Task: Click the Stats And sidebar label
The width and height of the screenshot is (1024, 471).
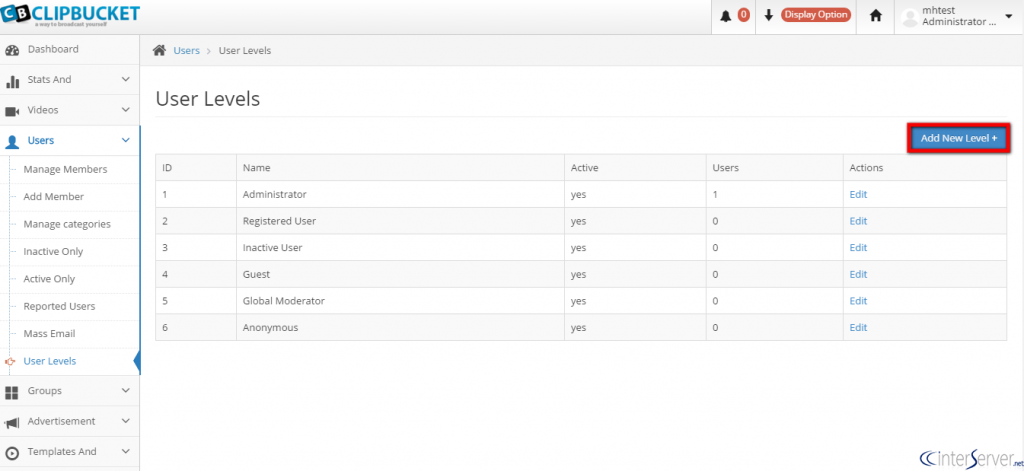Action: click(x=50, y=80)
